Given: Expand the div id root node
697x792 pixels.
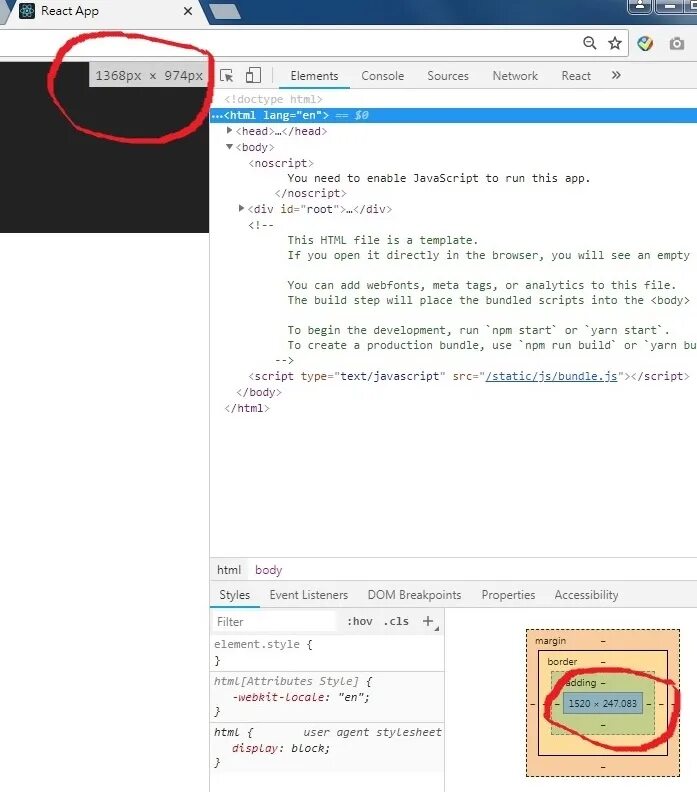Looking at the screenshot, I should (241, 208).
